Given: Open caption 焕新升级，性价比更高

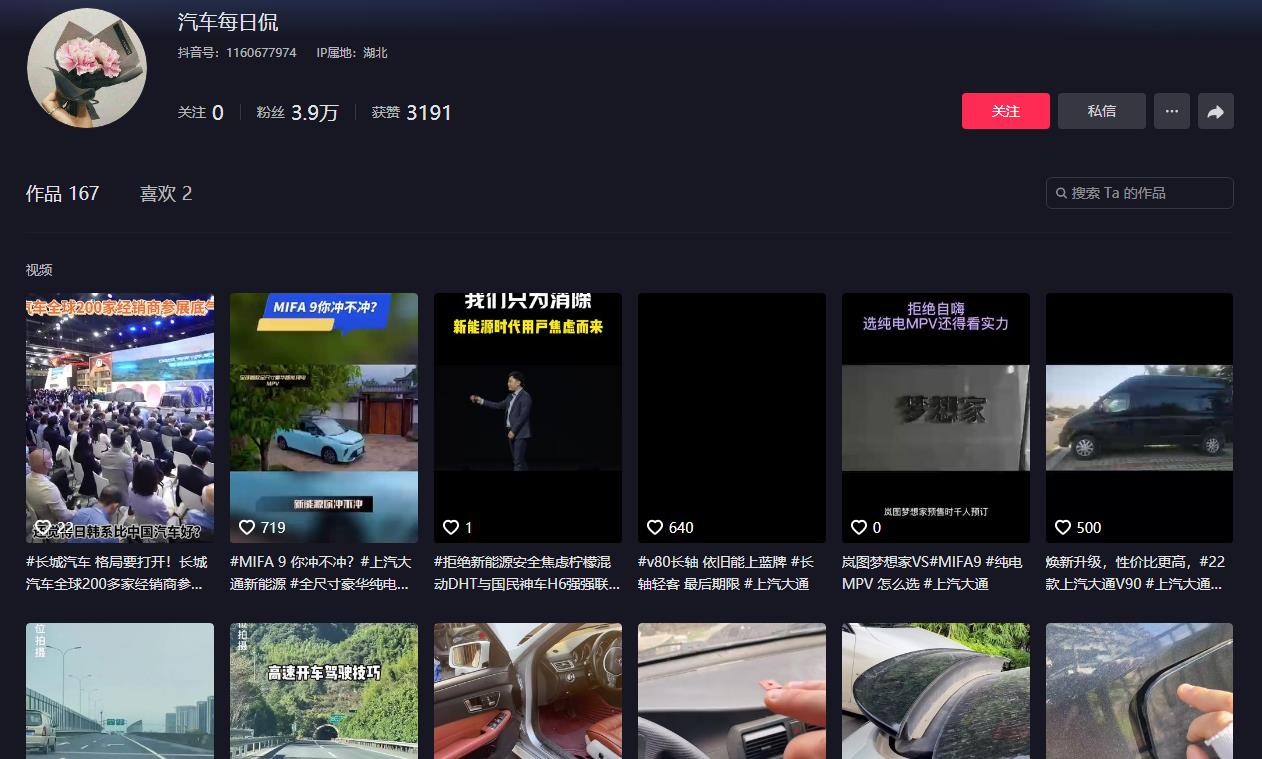Looking at the screenshot, I should pyautogui.click(x=1136, y=573).
